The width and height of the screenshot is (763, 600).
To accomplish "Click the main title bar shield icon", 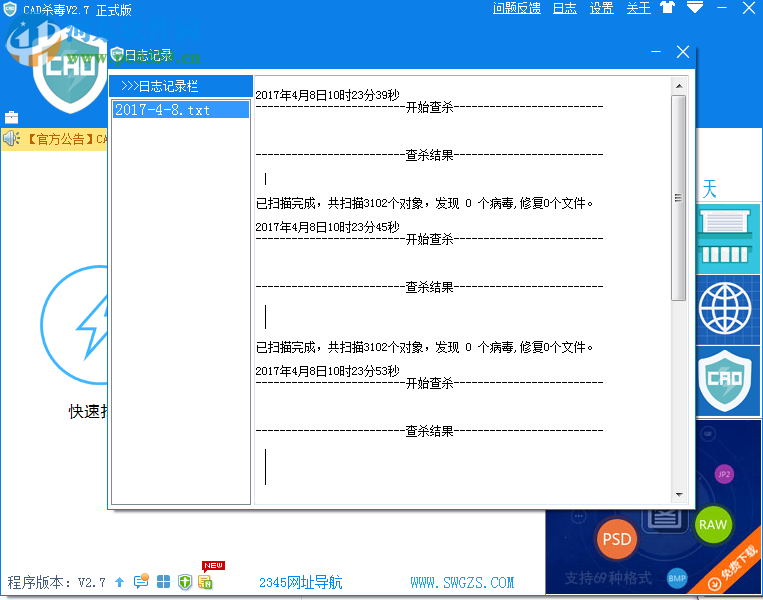I will click(x=10, y=9).
